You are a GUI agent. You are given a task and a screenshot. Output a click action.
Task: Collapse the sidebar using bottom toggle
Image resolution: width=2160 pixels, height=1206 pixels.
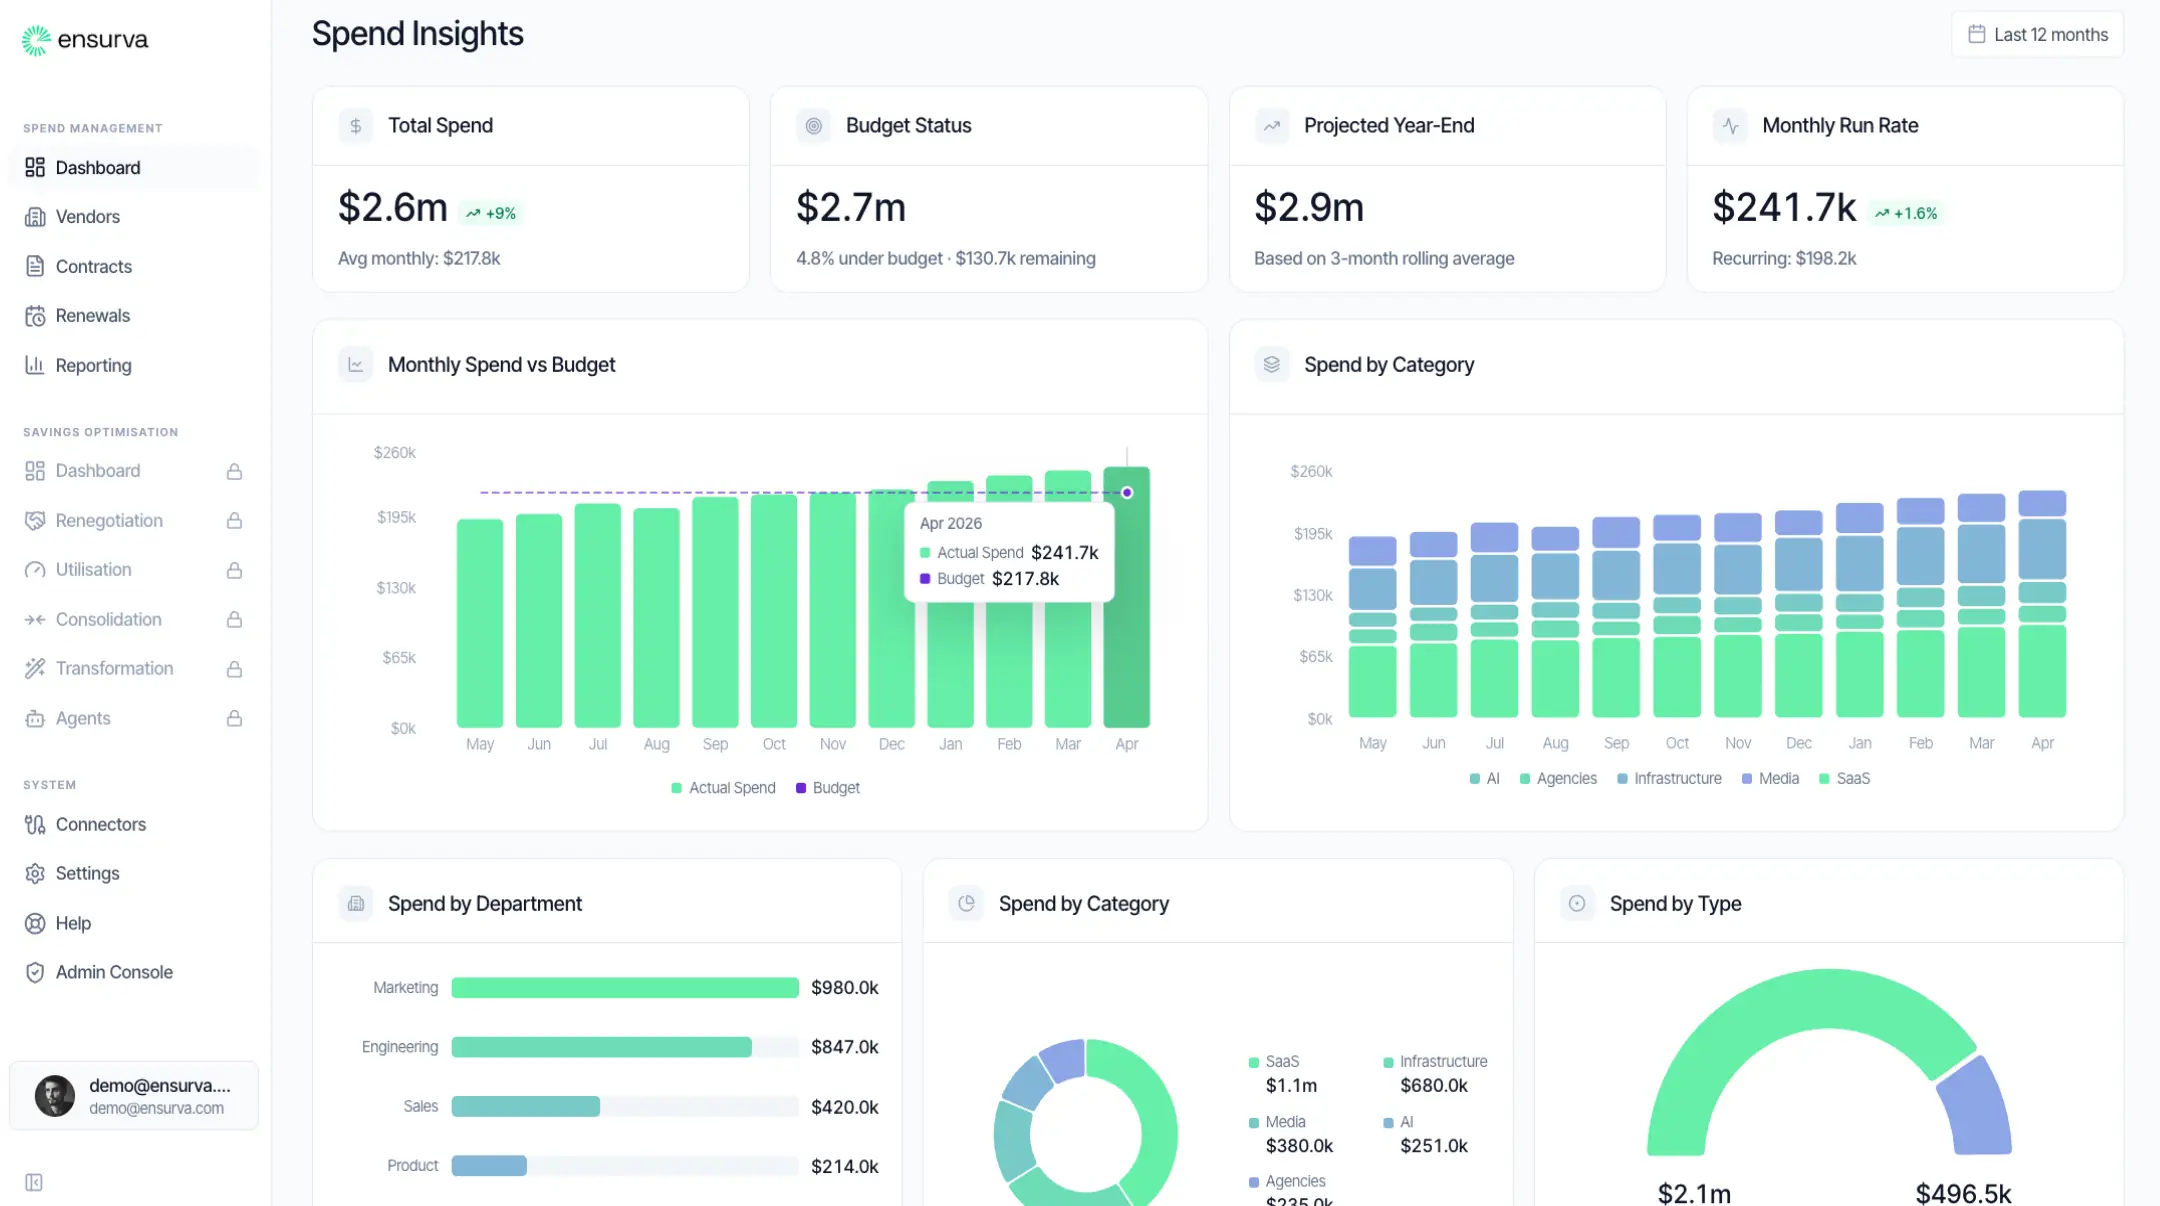(x=35, y=1181)
